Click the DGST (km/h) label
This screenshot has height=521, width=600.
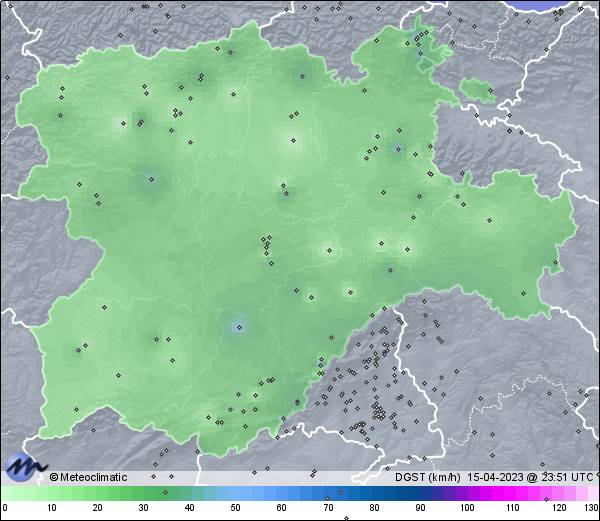(428, 477)
